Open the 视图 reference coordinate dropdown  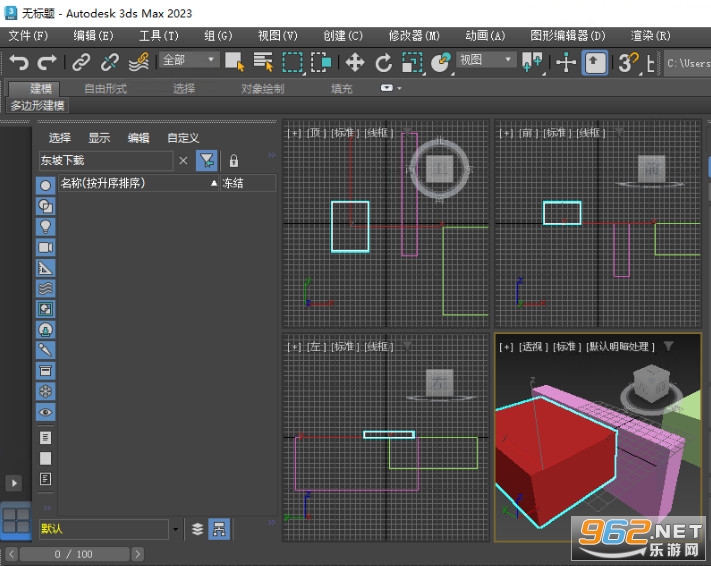(486, 59)
